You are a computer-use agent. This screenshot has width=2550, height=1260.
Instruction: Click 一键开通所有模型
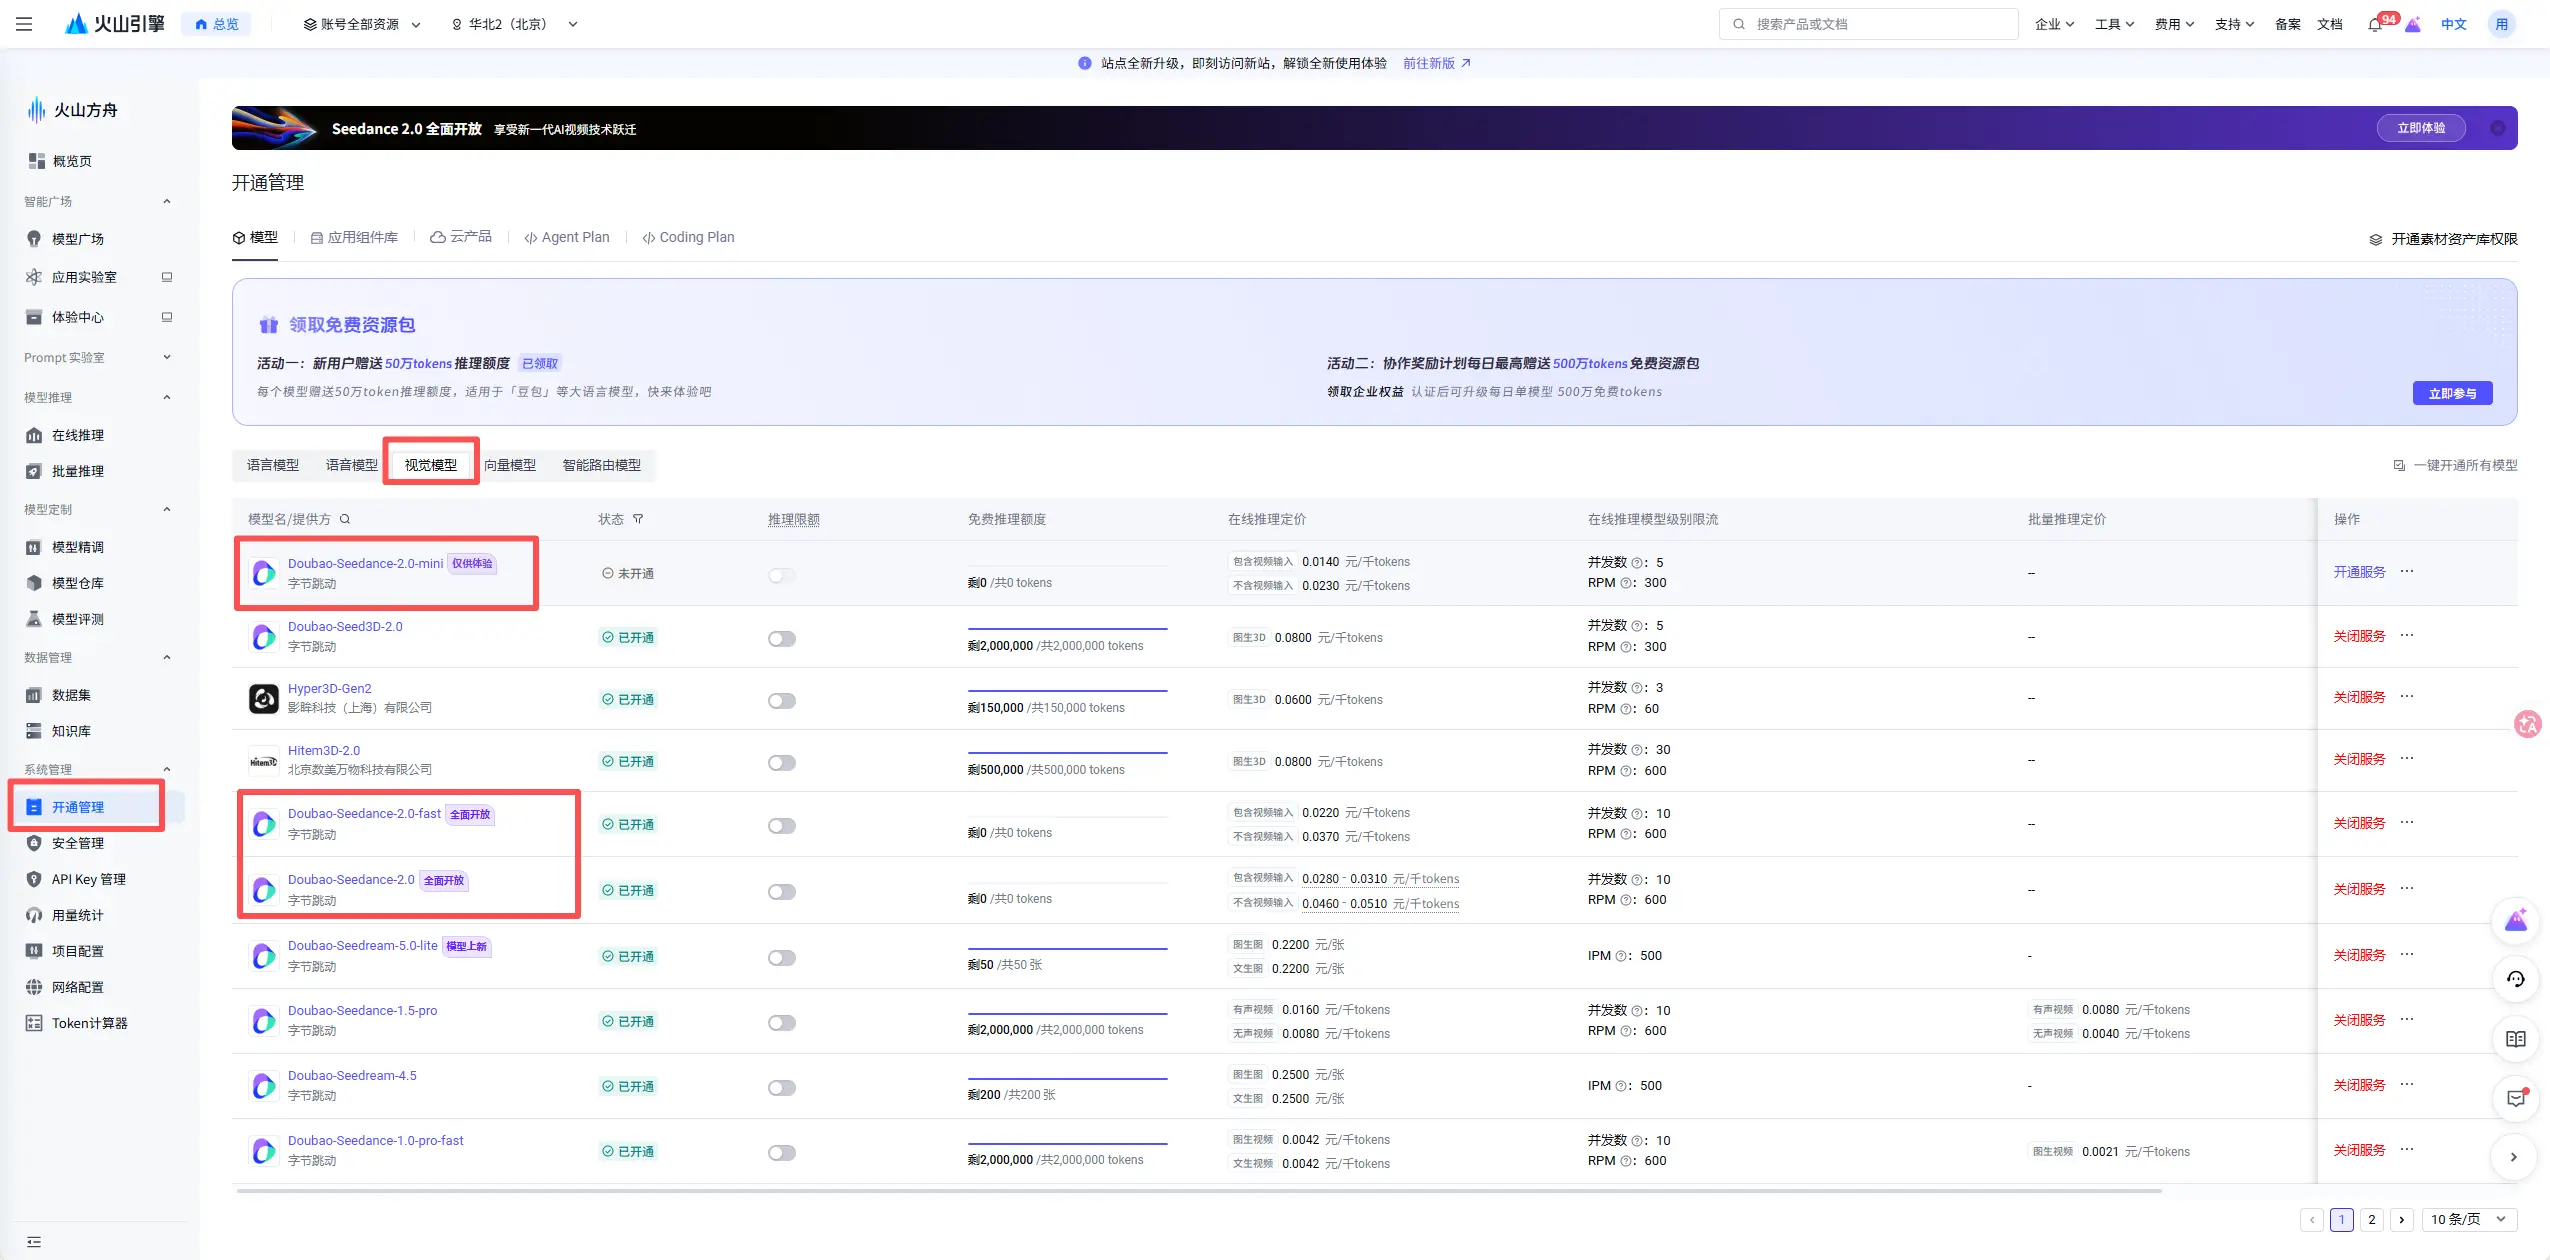[x=2455, y=465]
